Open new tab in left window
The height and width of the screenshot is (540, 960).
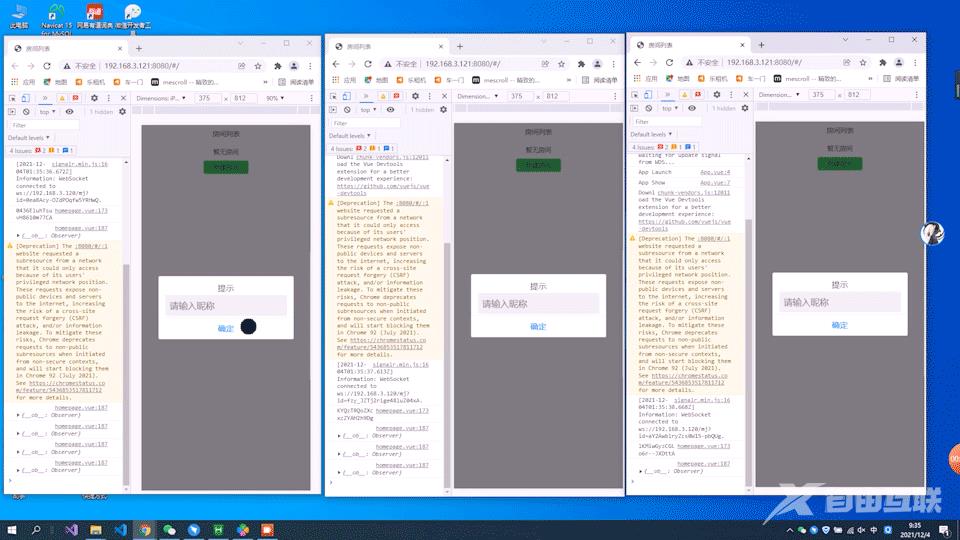(139, 48)
